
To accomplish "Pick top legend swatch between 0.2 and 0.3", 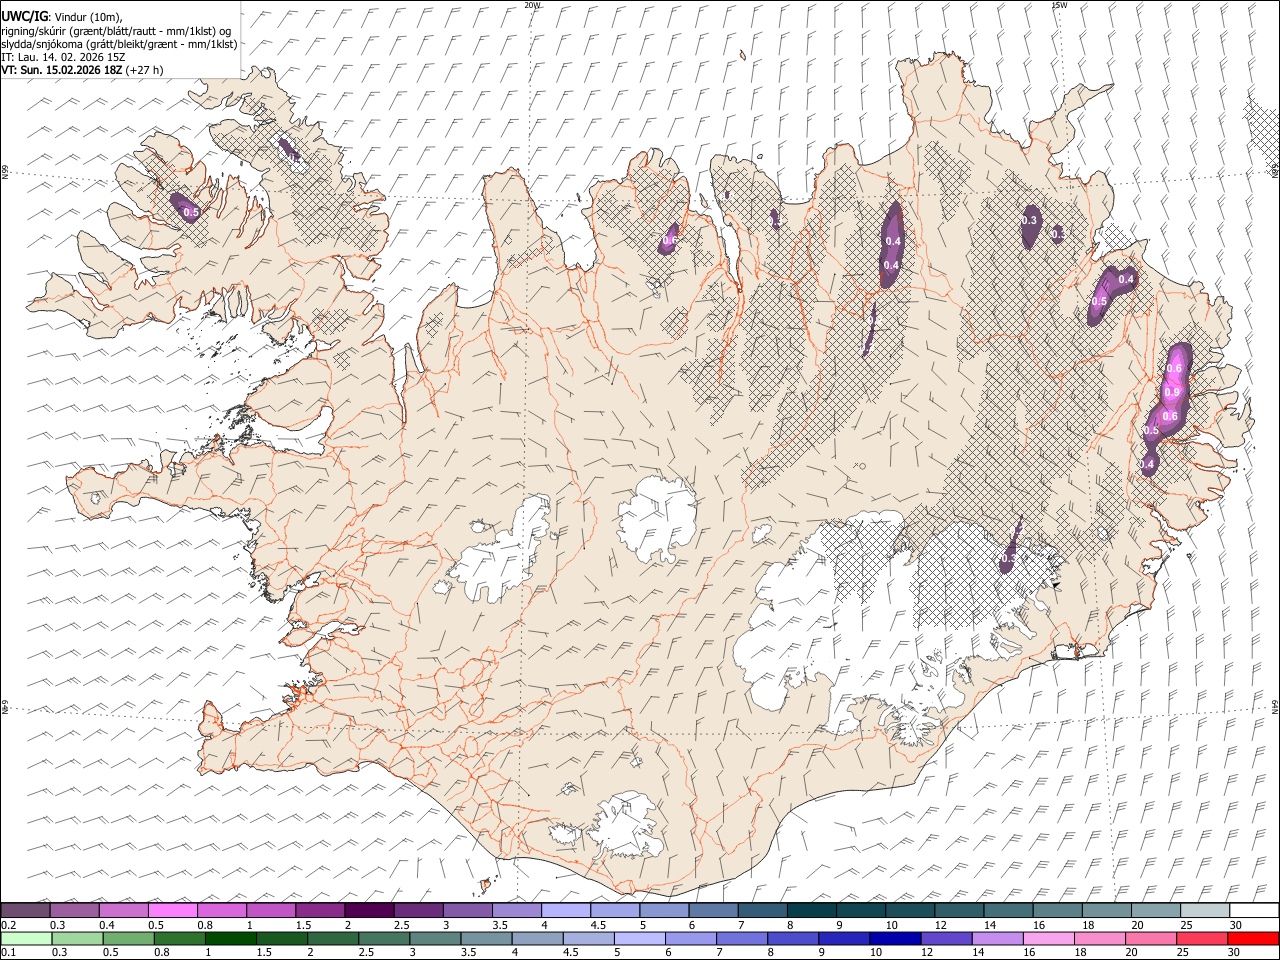I will tap(26, 910).
